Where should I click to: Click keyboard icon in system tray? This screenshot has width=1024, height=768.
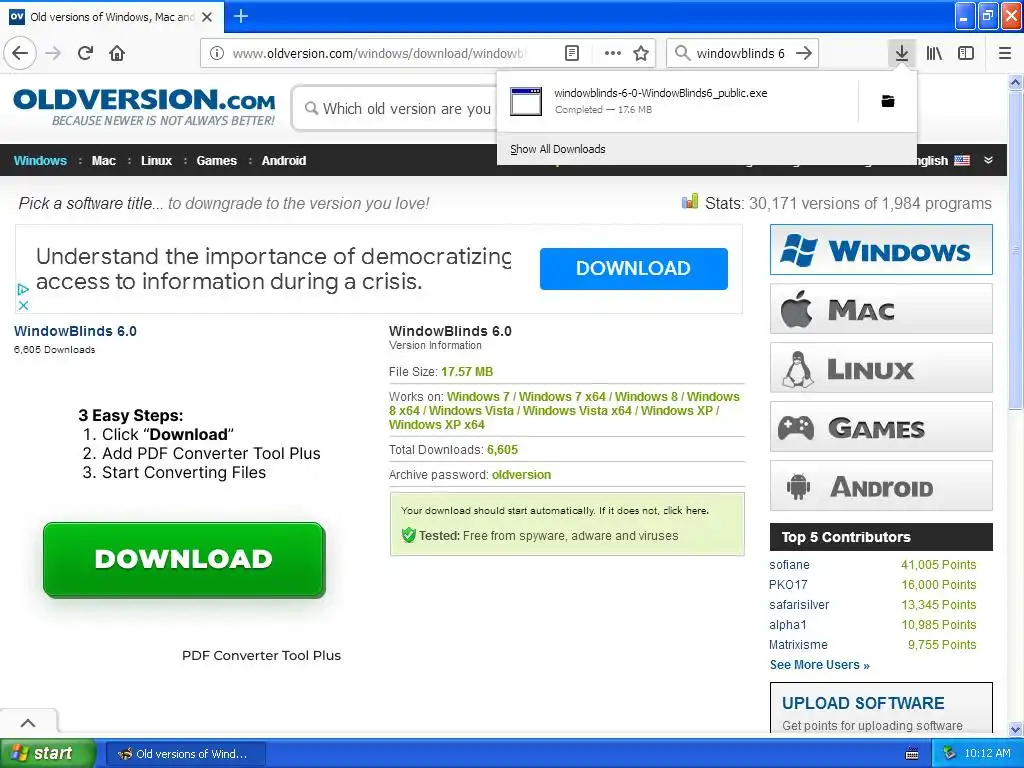pos(912,754)
